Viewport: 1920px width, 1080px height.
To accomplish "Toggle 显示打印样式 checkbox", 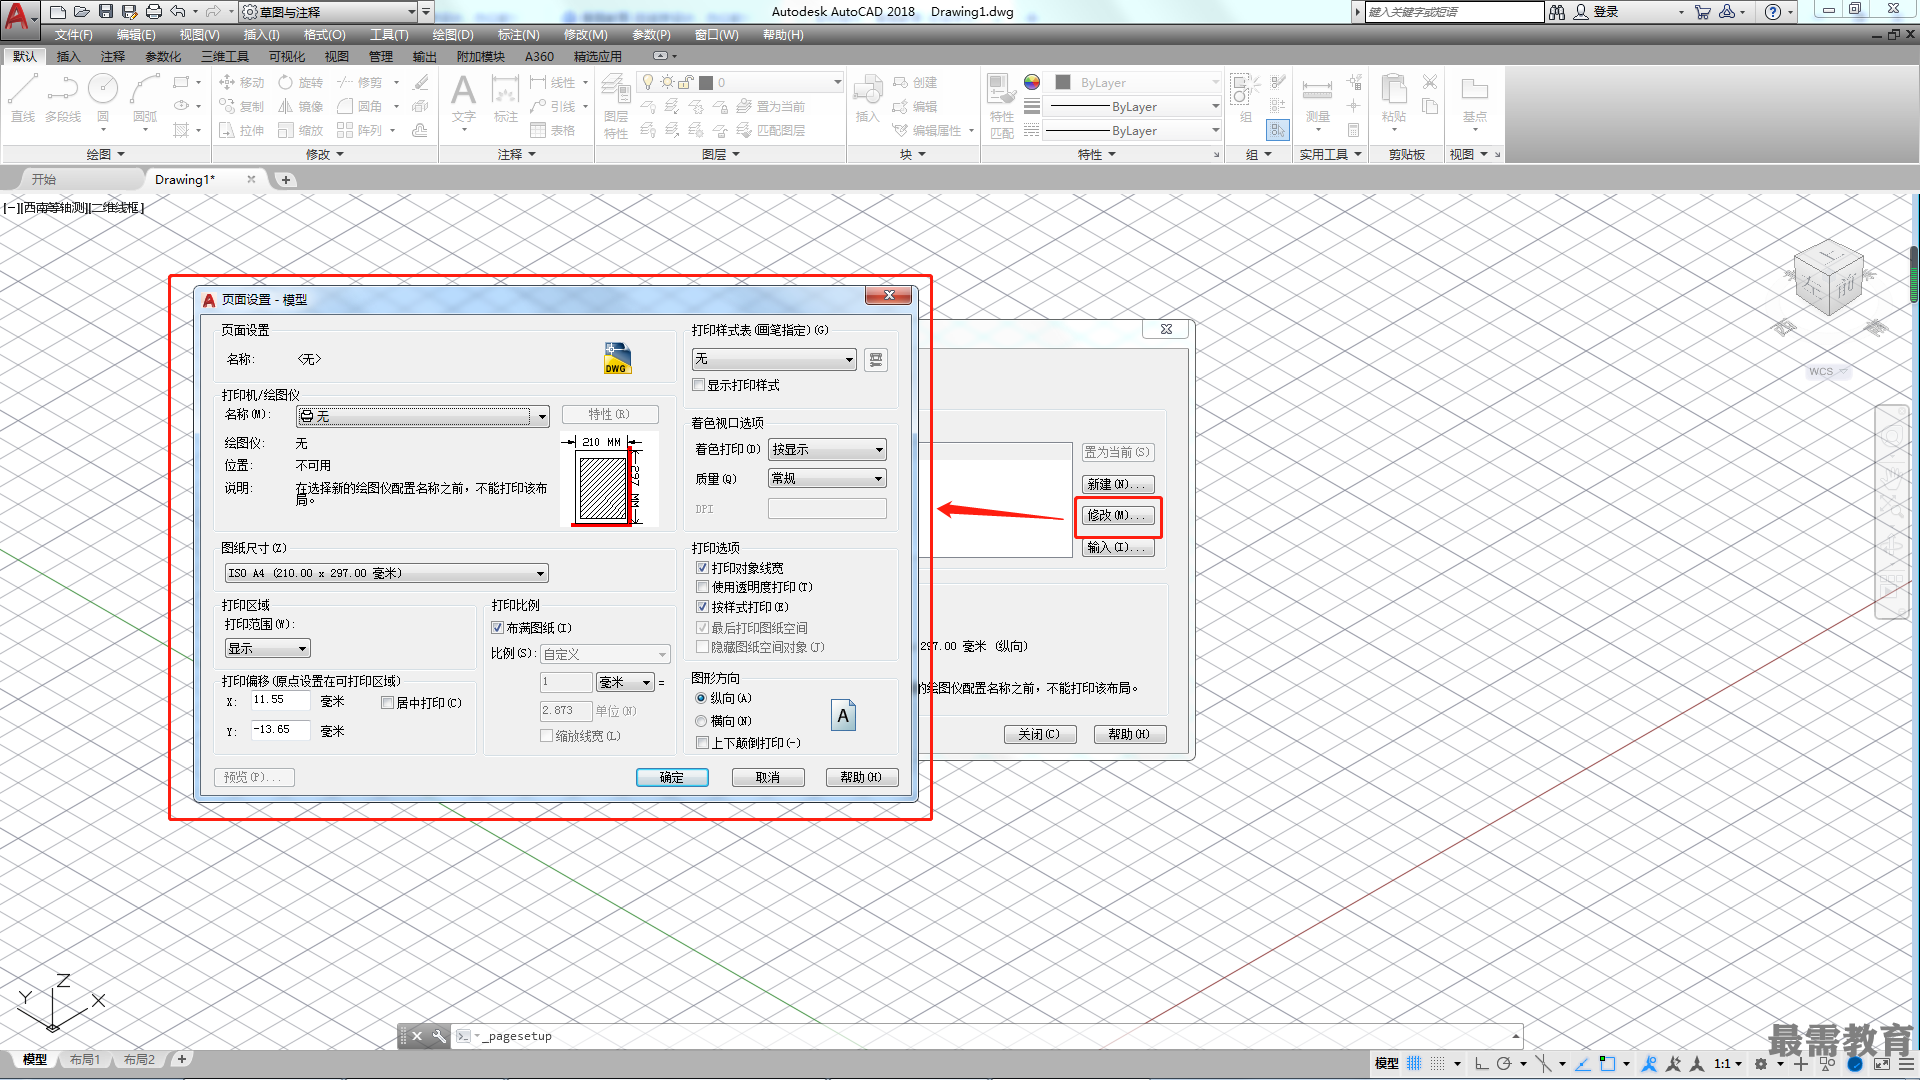I will coord(700,385).
